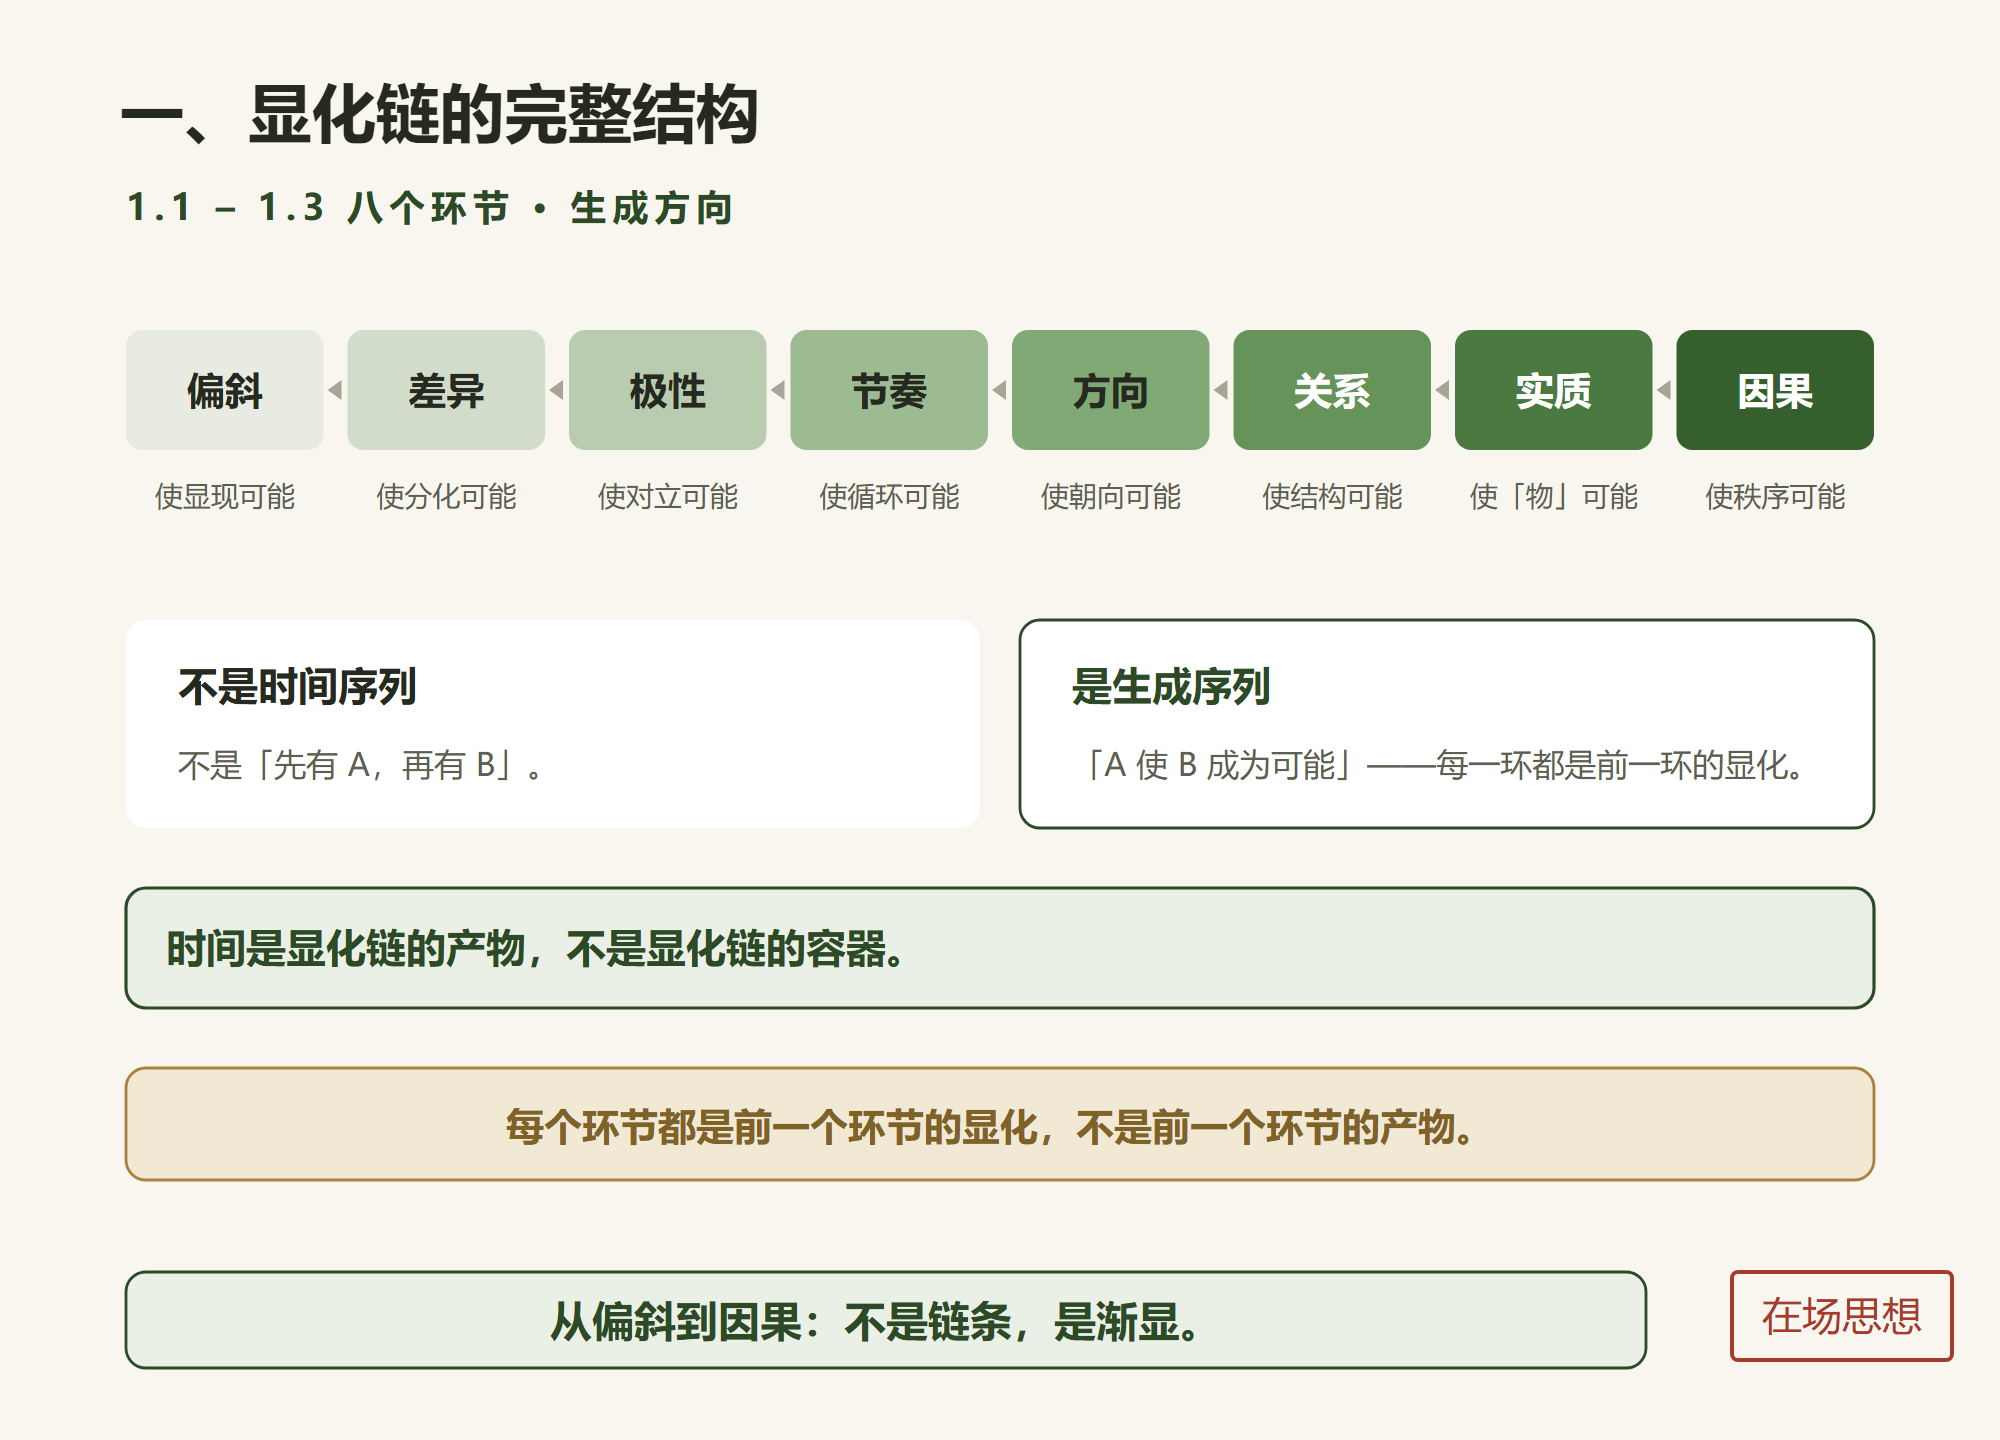This screenshot has height=1440, width=2000.
Task: Click the tan banner about 每个环节
Action: pos(1000,1124)
